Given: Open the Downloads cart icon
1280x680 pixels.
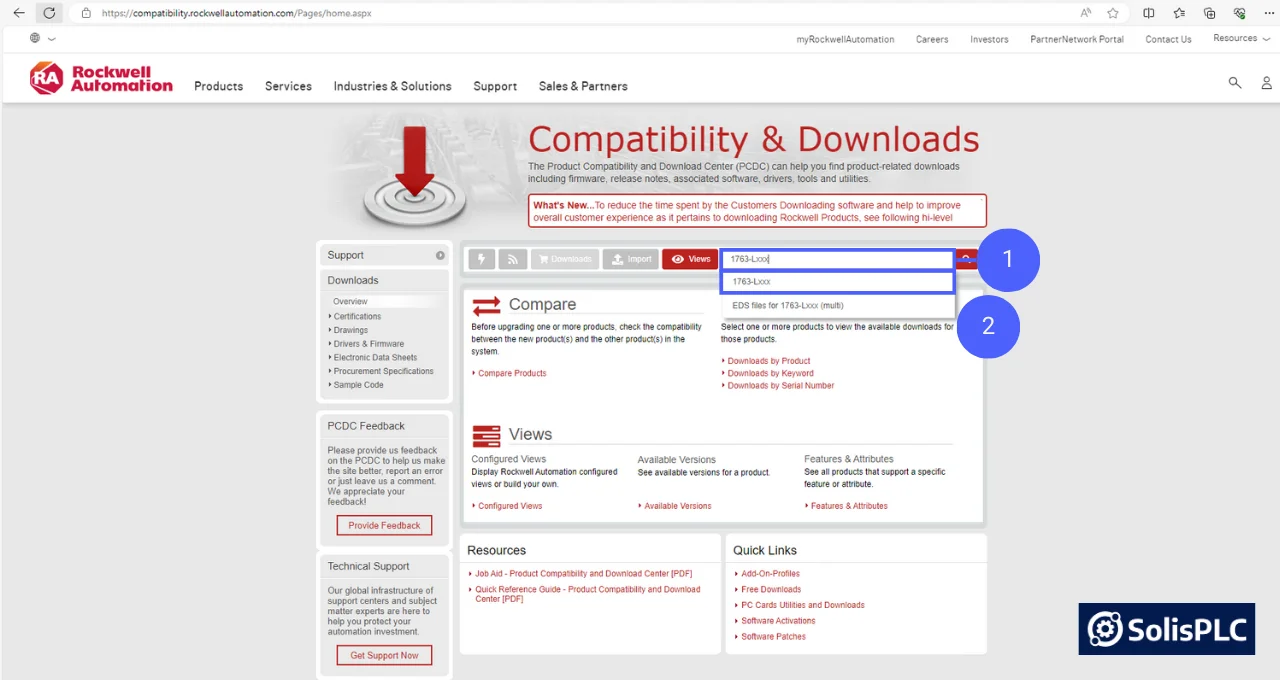Looking at the screenshot, I should coord(564,258).
